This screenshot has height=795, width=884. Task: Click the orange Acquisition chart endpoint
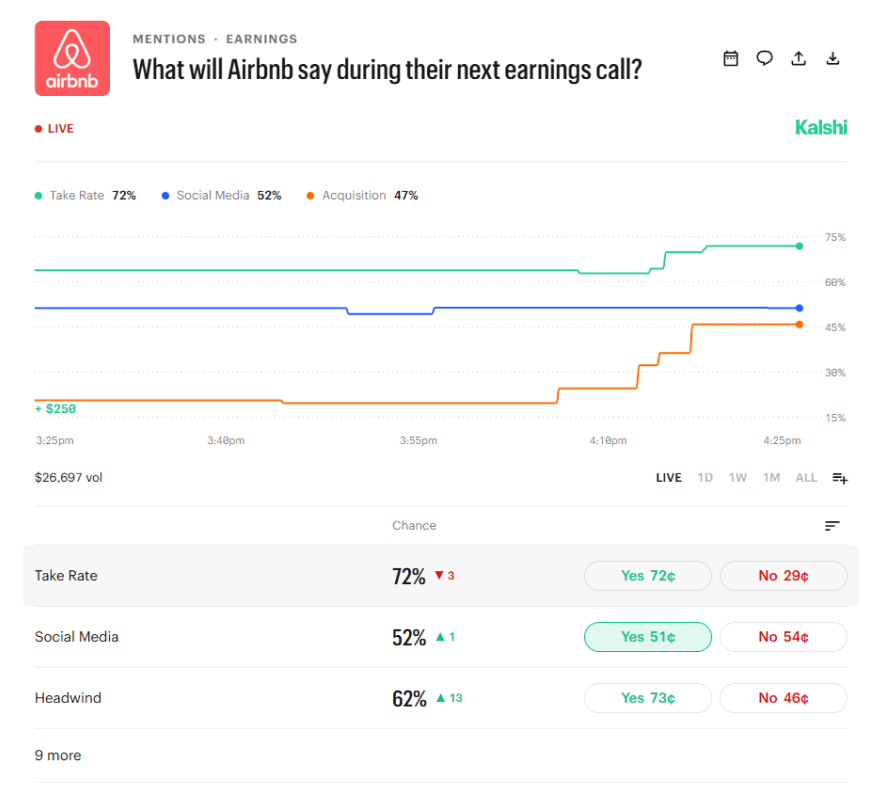tap(799, 324)
